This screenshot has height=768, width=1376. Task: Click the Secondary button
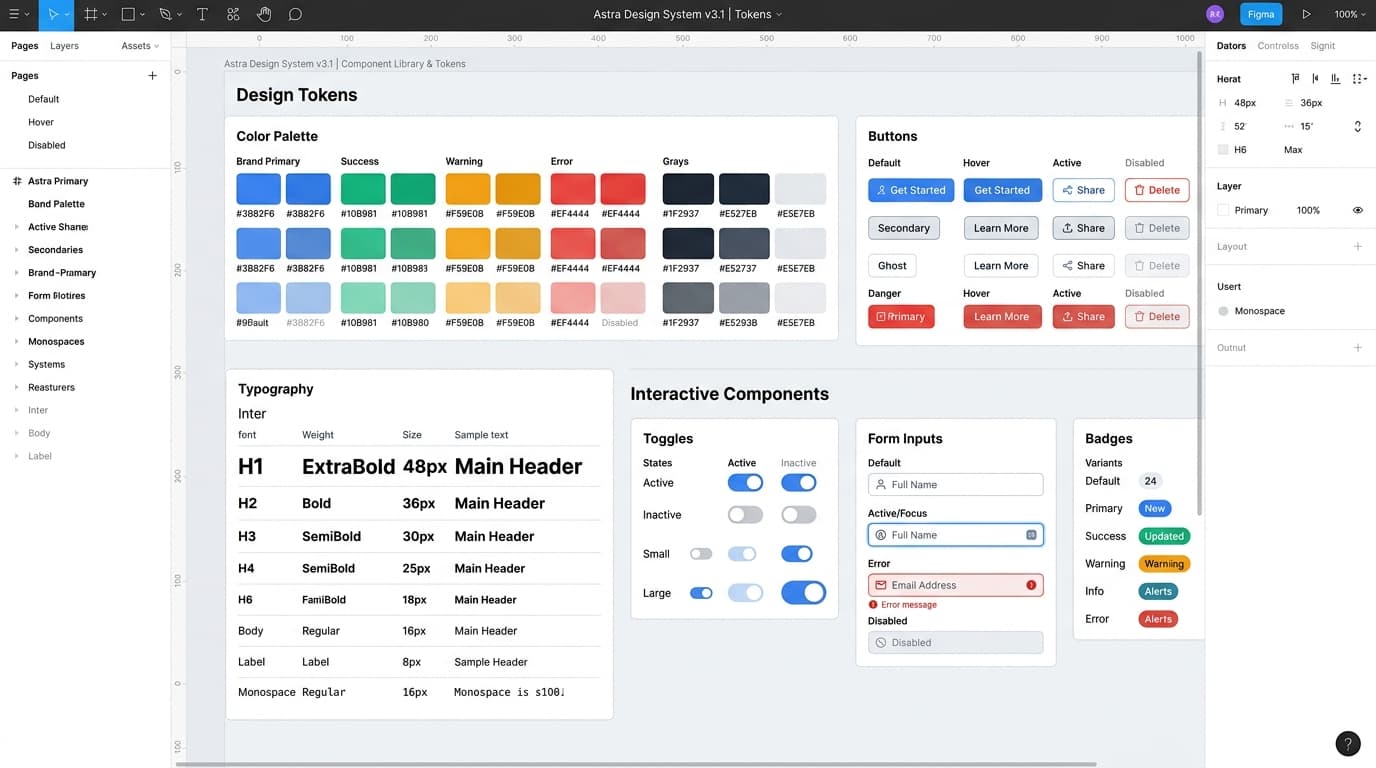point(904,228)
